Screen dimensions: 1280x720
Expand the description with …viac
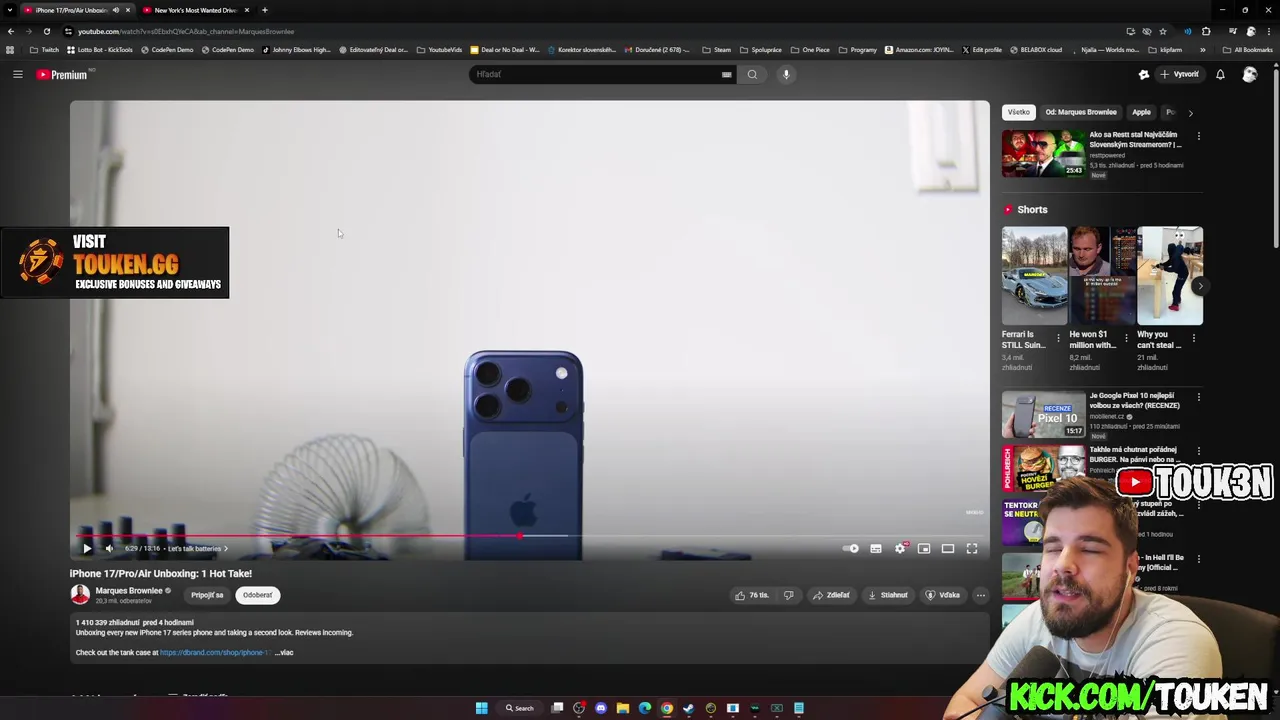[284, 652]
